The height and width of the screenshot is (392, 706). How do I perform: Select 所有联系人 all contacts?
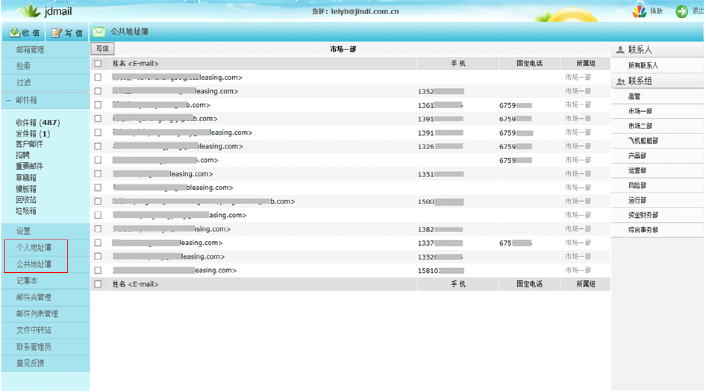pos(643,66)
